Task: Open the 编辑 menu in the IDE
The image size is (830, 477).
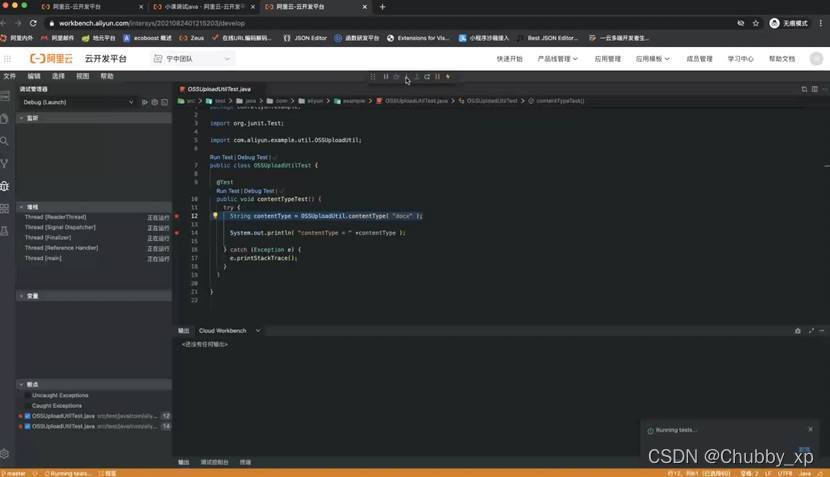Action: pos(34,76)
